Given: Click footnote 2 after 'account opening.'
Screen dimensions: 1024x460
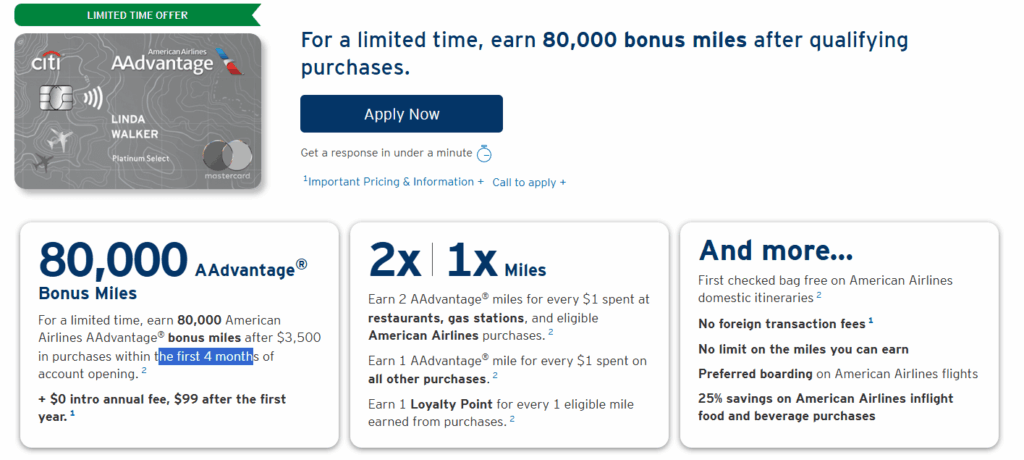Looking at the screenshot, I should [x=144, y=372].
